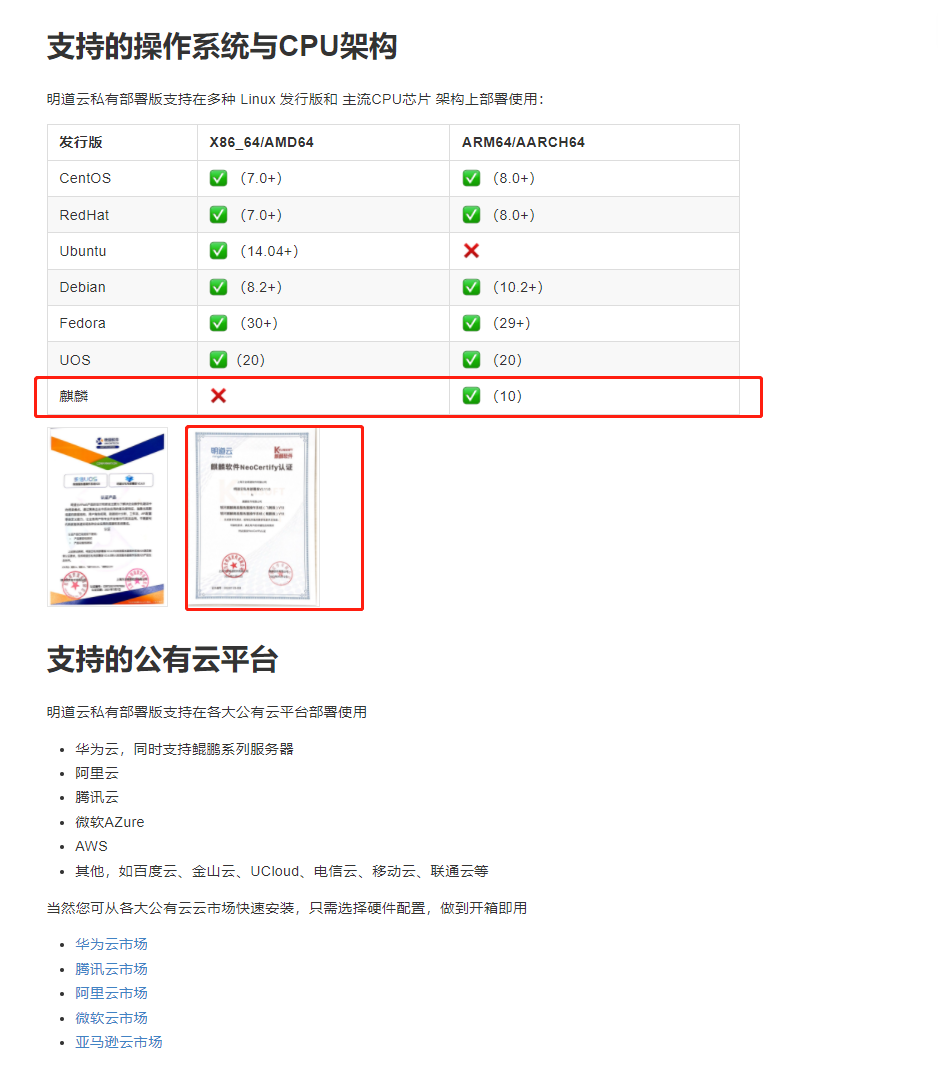Go to the 亚马逊云市场 link

[118, 1042]
